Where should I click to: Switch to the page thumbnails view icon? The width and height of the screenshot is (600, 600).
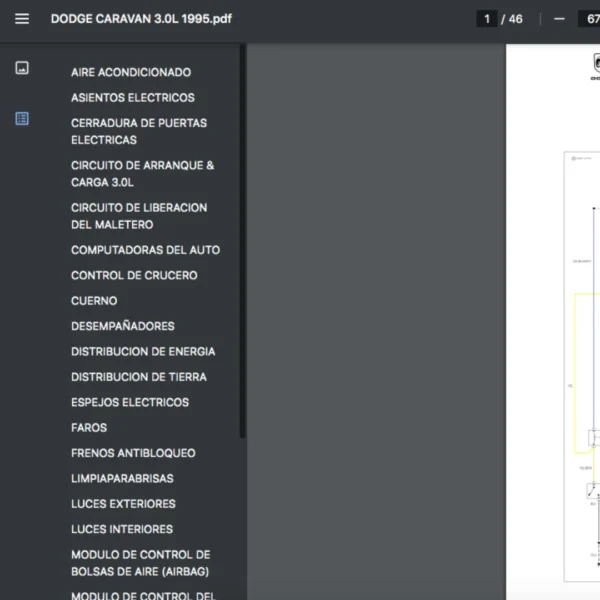point(22,68)
